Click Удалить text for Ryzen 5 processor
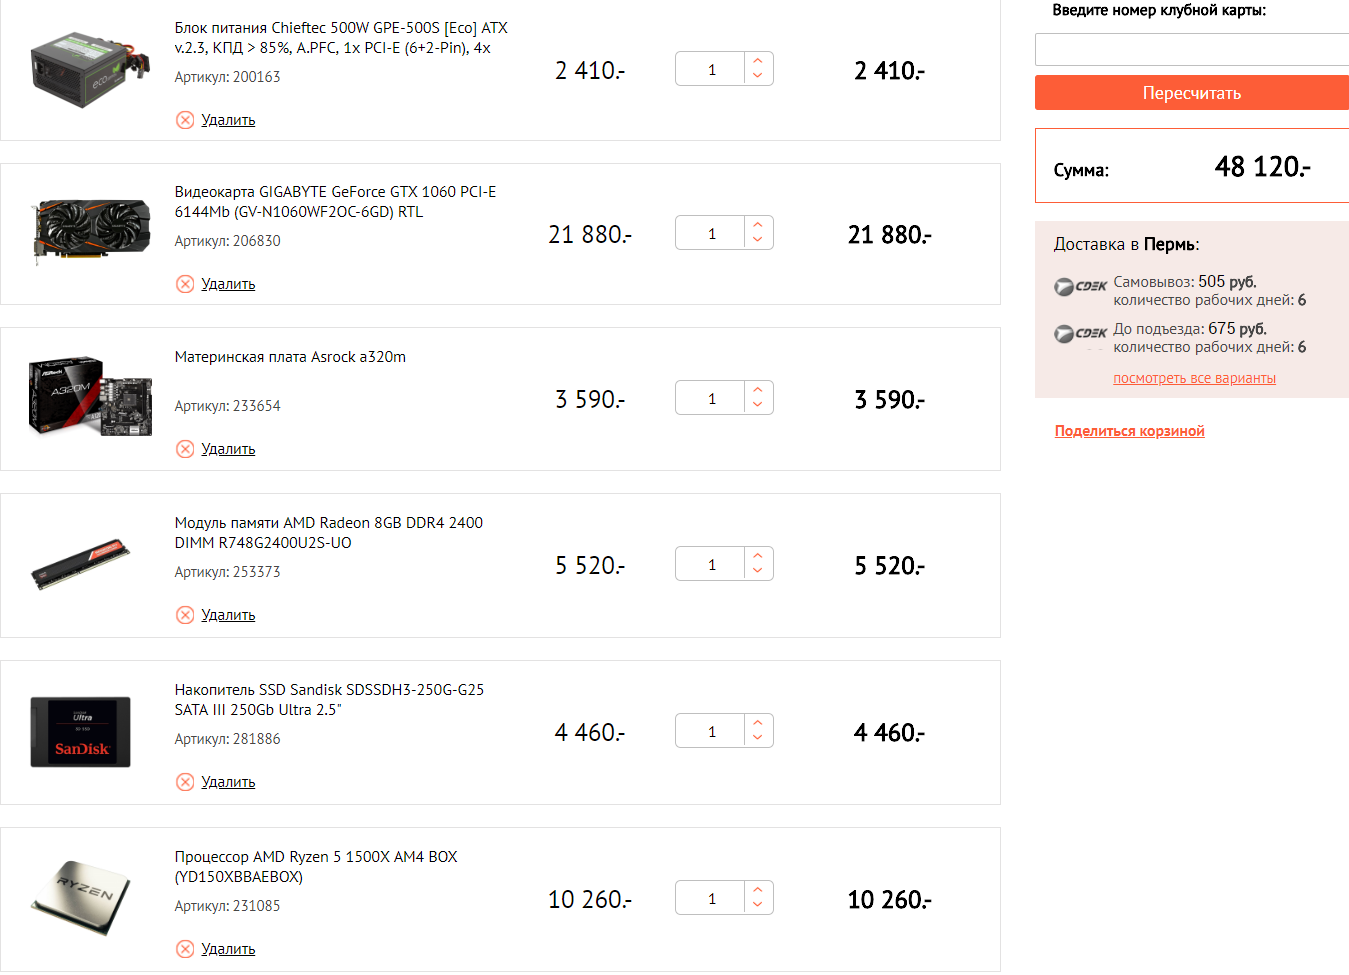1349x975 pixels. 228,949
